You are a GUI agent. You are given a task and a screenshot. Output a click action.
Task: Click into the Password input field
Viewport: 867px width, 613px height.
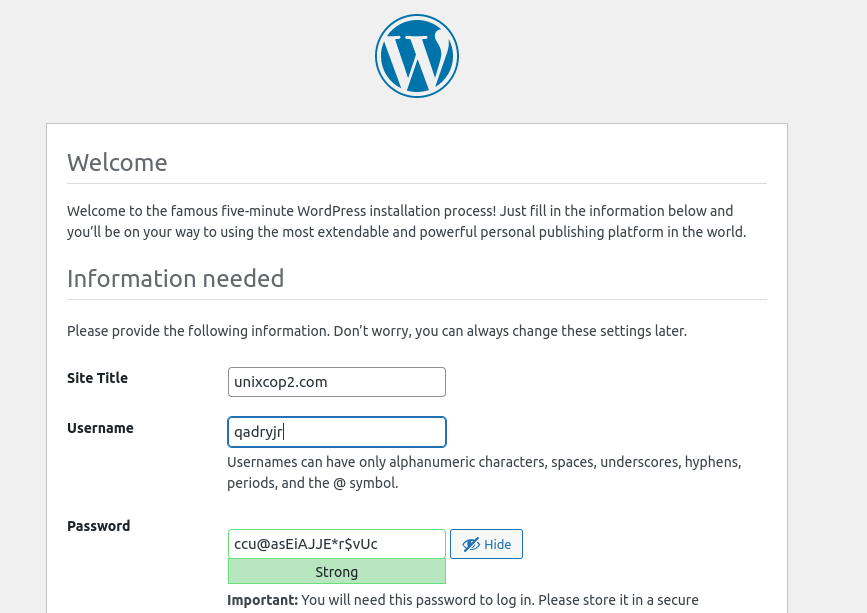[337, 544]
